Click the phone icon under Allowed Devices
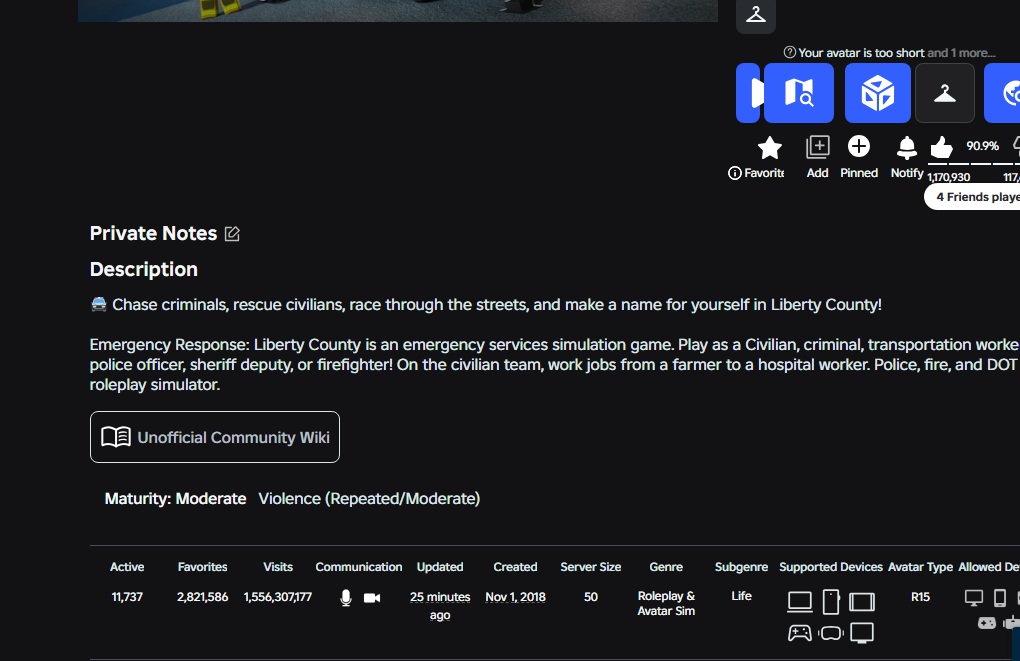This screenshot has height=661, width=1020. pyautogui.click(x=1000, y=597)
